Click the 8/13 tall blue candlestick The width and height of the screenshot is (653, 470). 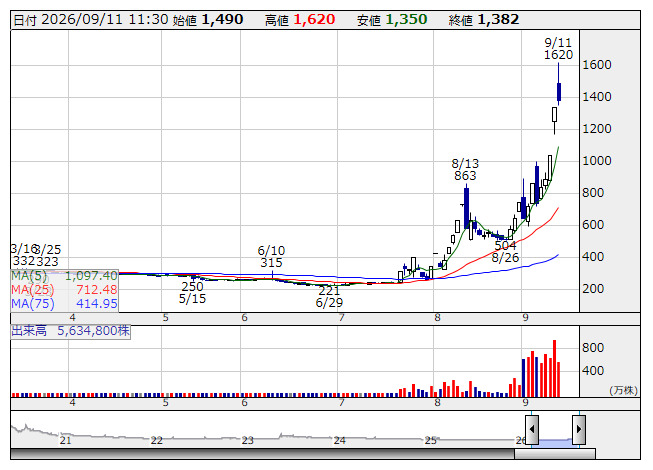466,208
